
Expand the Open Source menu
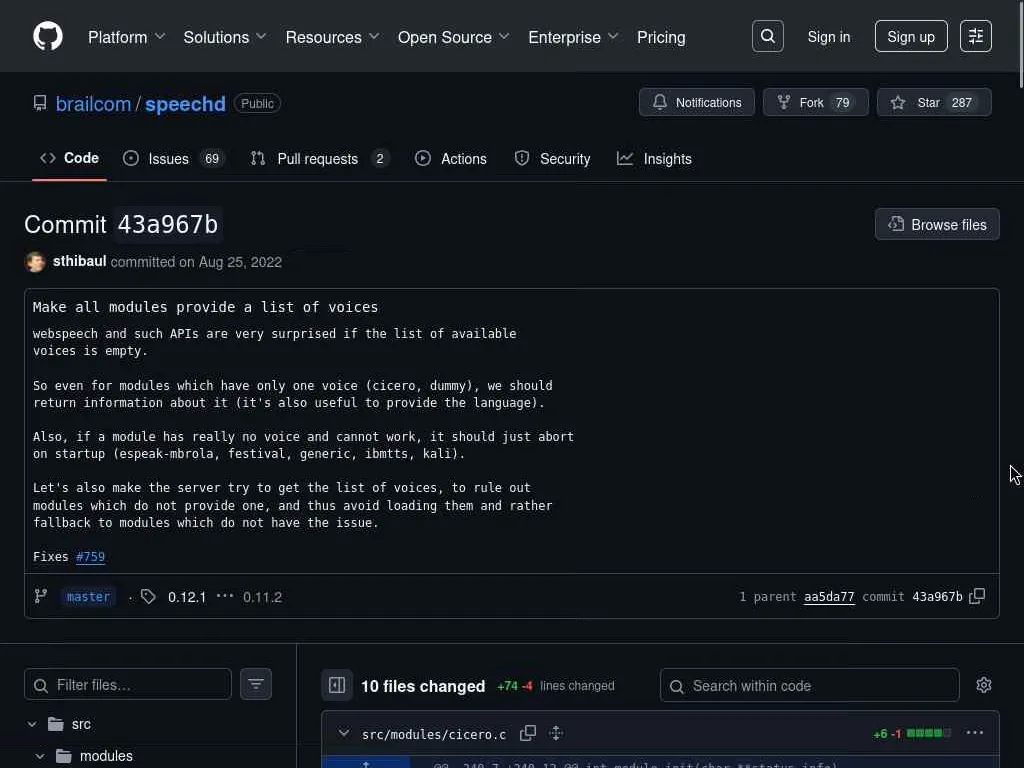click(x=453, y=37)
